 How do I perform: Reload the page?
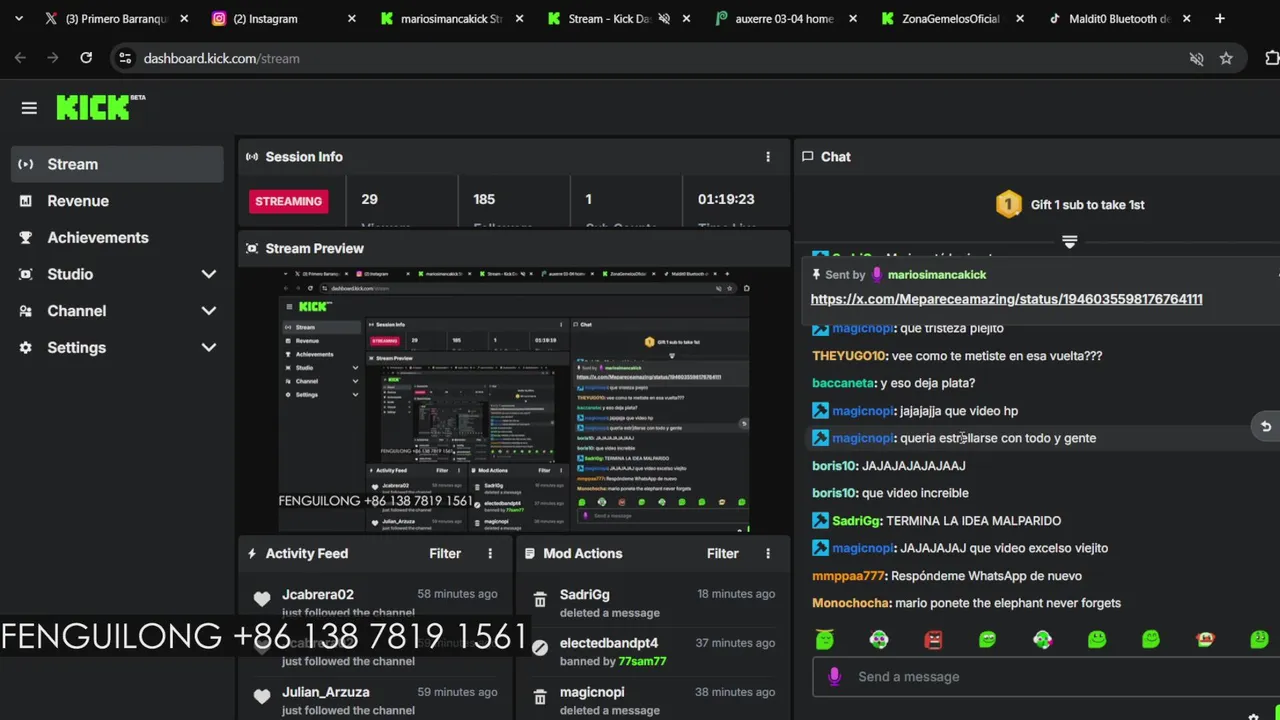[86, 58]
